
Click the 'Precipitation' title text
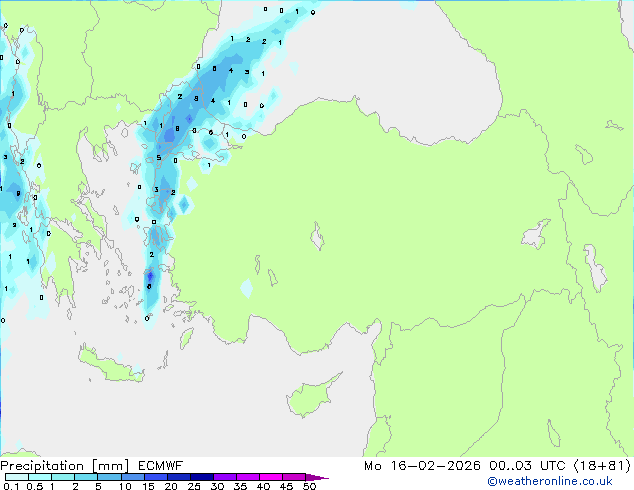click(42, 466)
